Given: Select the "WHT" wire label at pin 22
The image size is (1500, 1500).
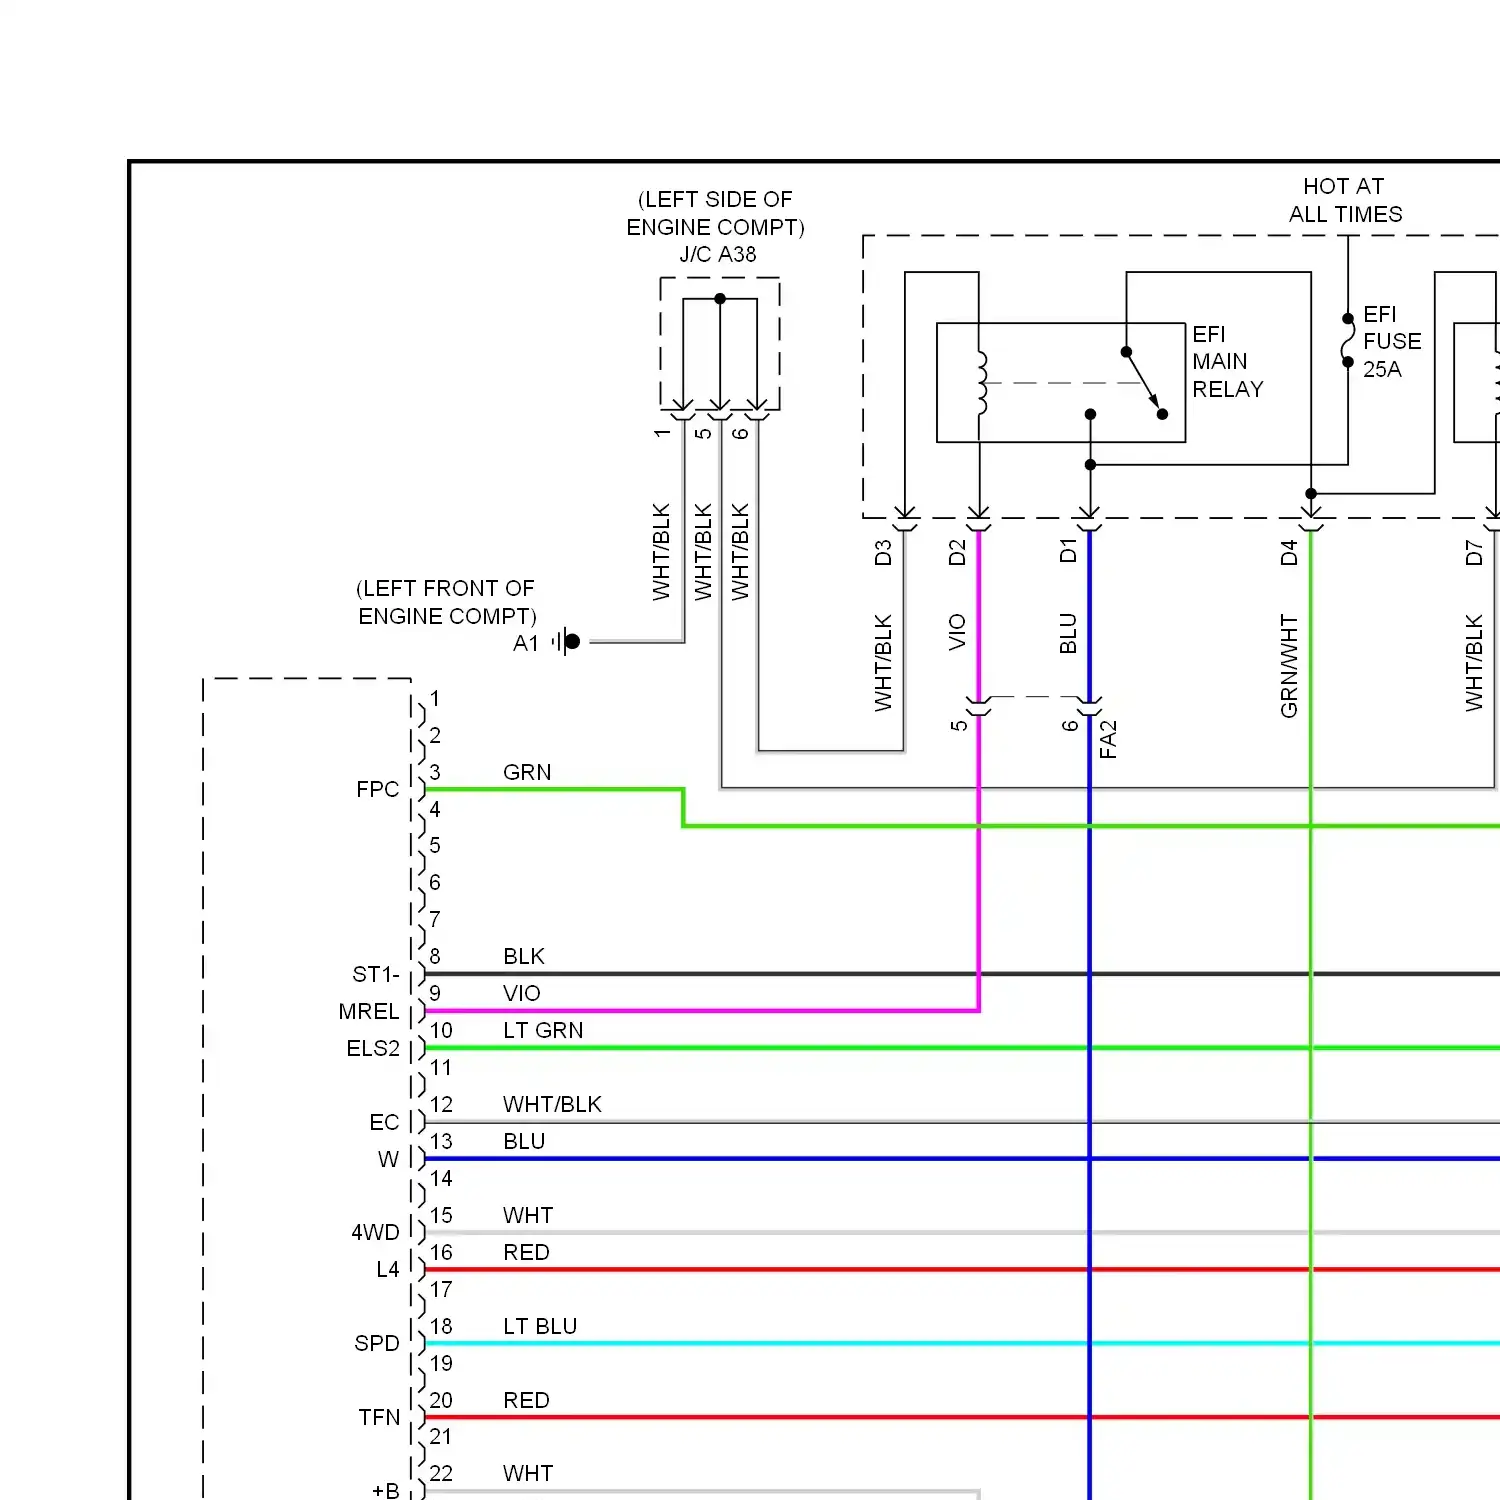Looking at the screenshot, I should pos(528,1473).
